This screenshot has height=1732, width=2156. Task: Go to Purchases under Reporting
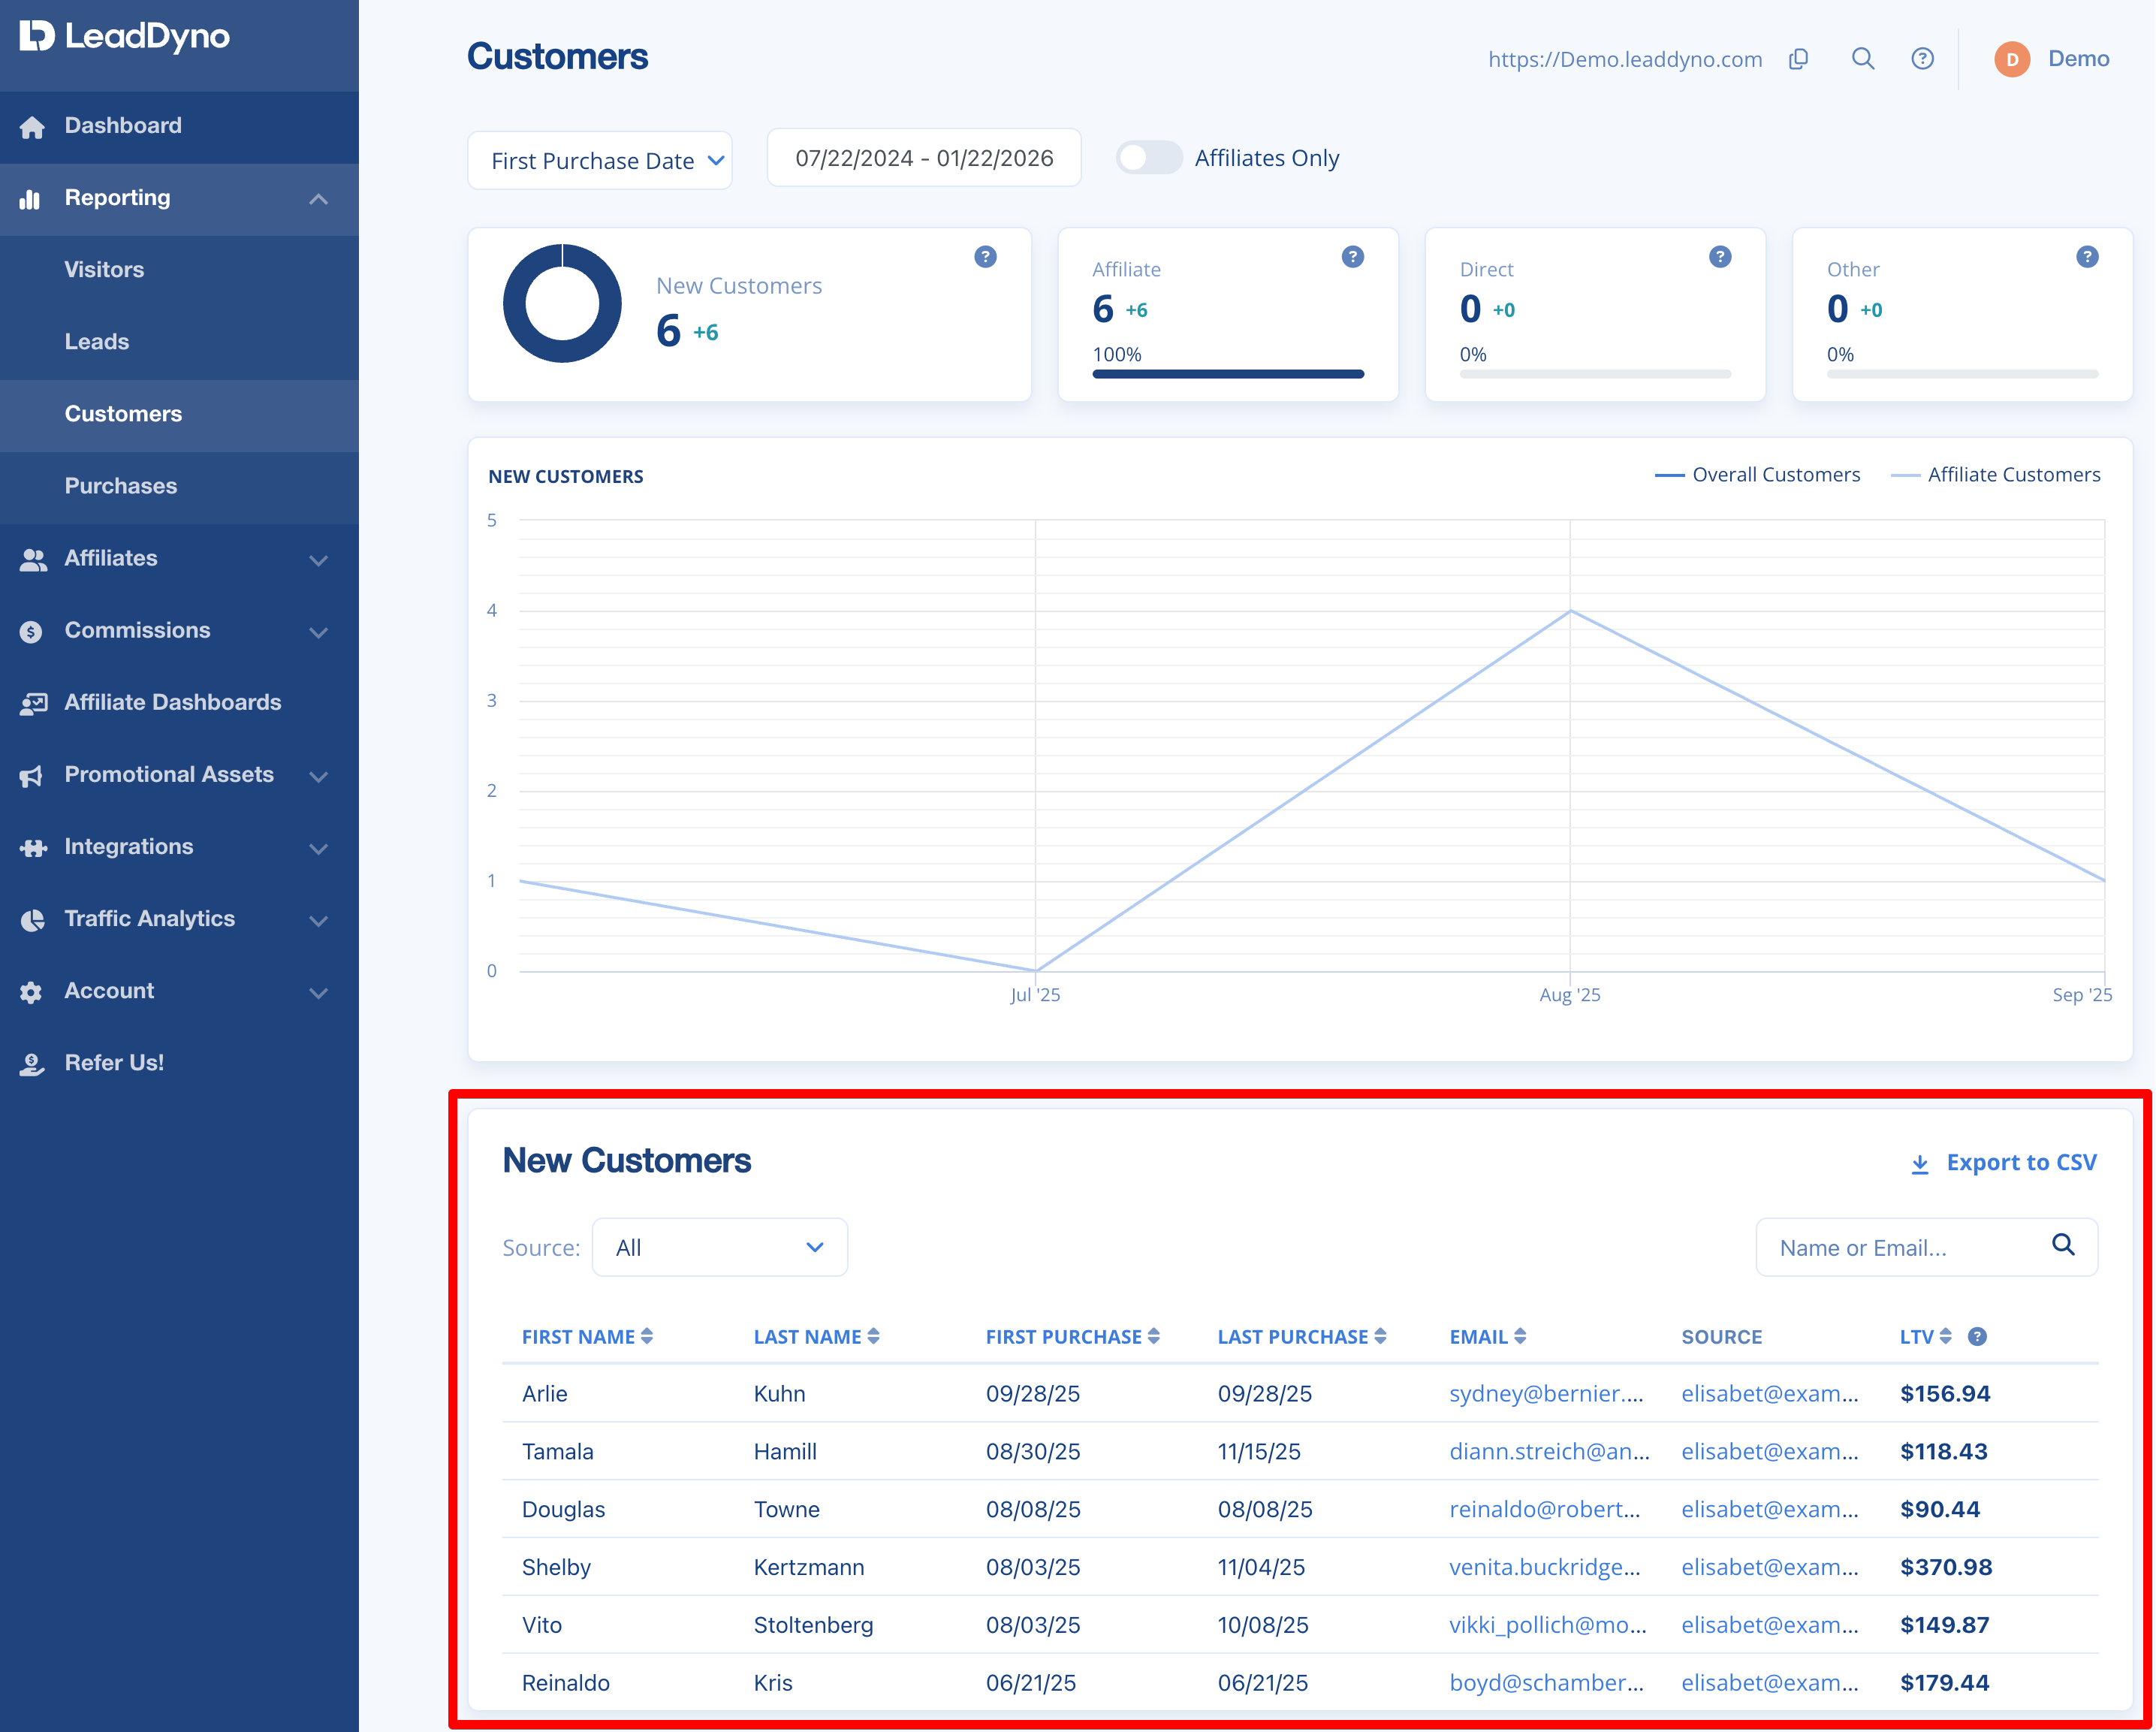point(121,486)
